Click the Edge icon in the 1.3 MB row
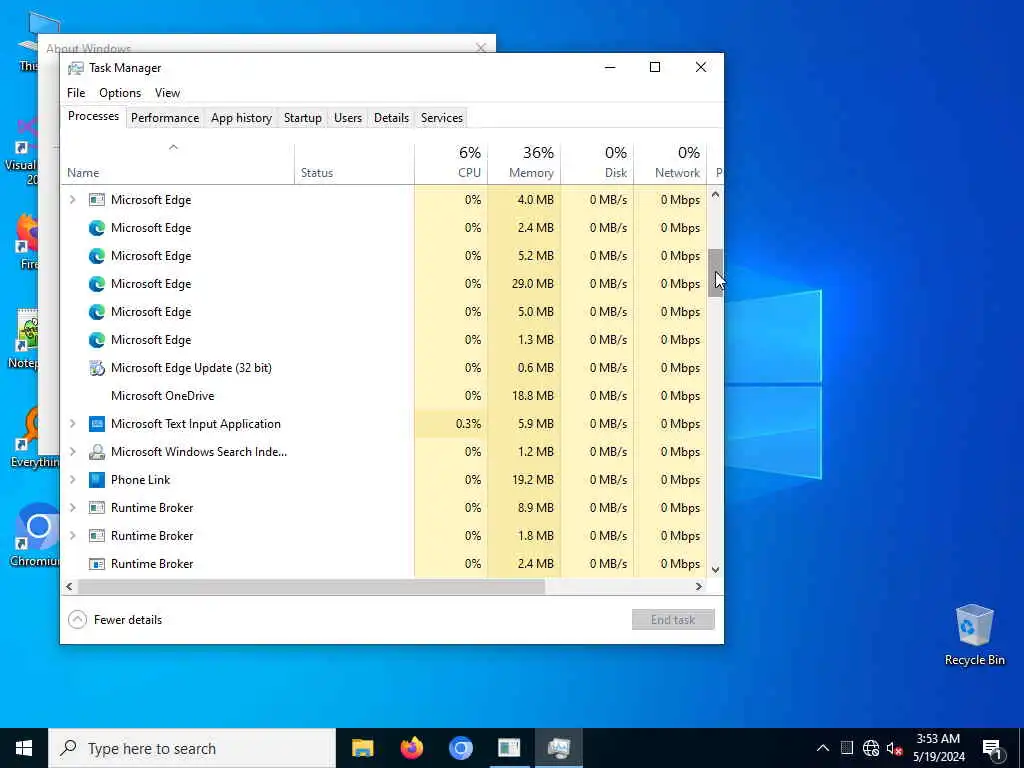 (x=97, y=340)
